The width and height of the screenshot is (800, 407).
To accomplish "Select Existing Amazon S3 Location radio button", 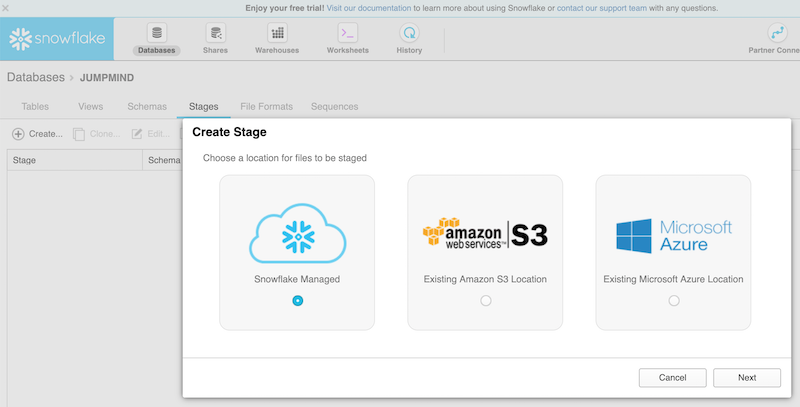I will click(x=486, y=301).
